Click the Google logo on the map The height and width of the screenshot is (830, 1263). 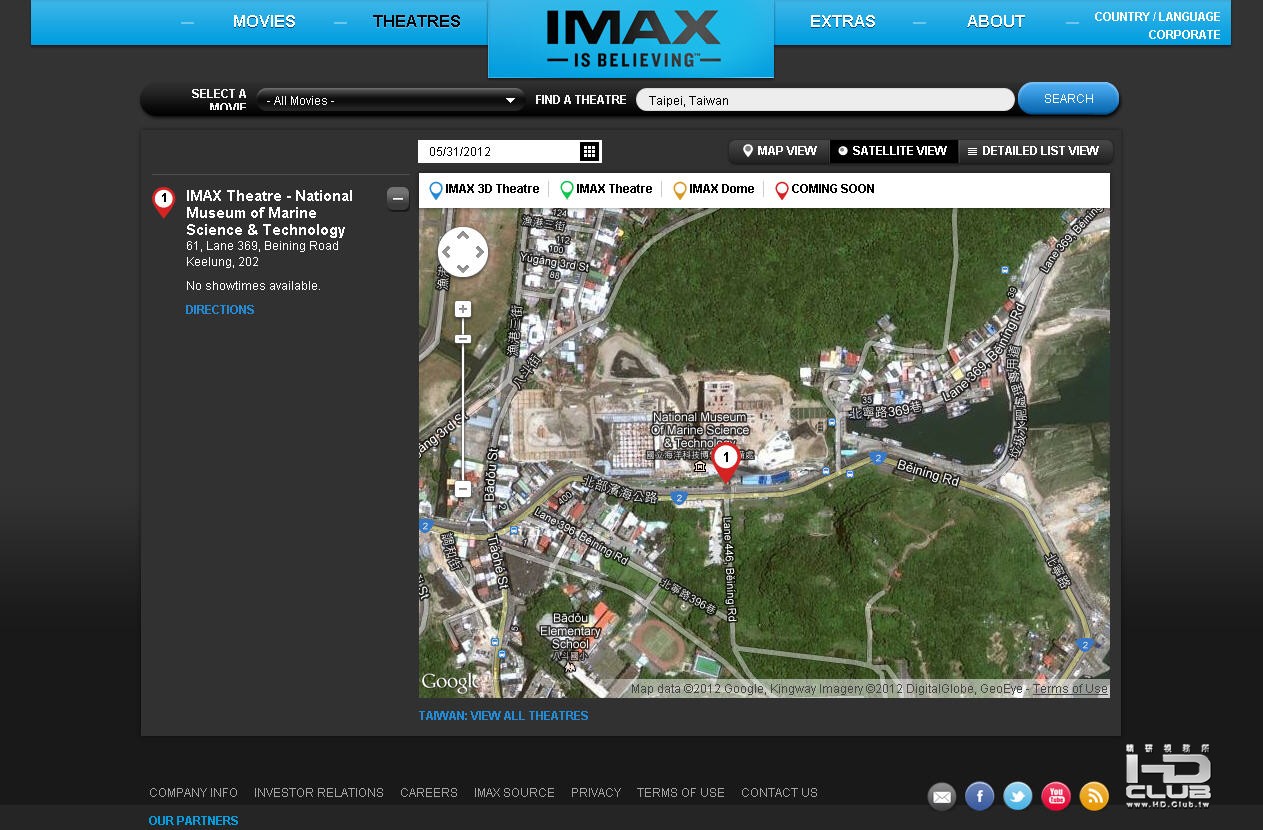[x=450, y=682]
